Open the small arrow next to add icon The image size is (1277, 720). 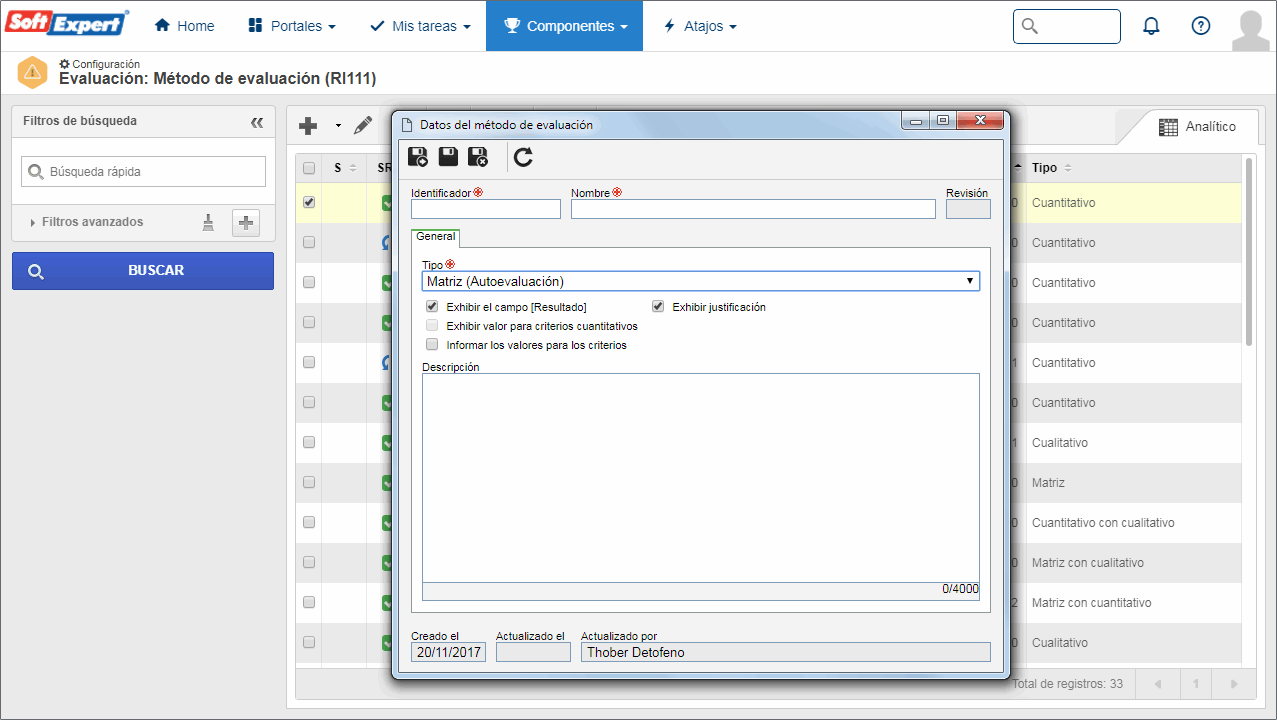pyautogui.click(x=338, y=126)
